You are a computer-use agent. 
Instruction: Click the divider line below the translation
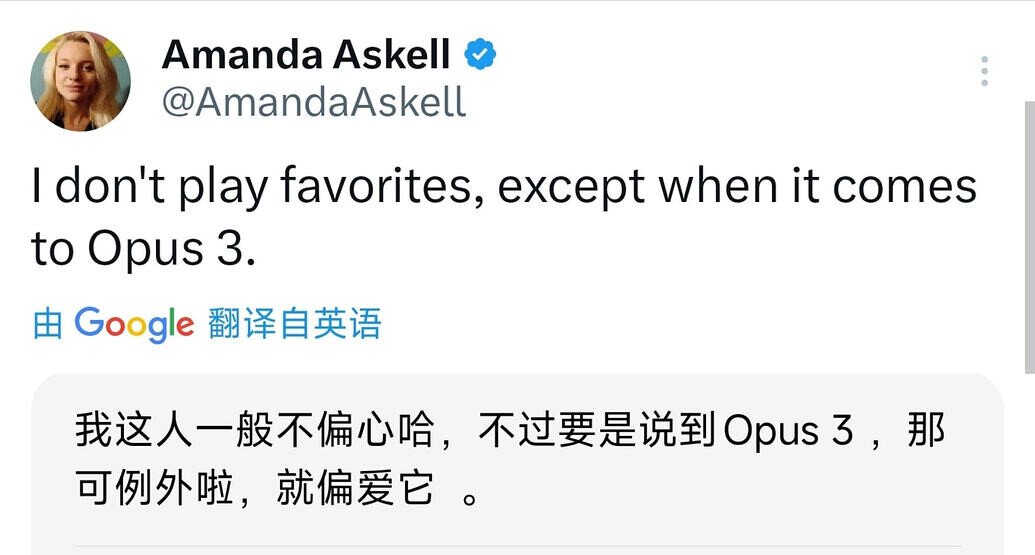(518, 546)
